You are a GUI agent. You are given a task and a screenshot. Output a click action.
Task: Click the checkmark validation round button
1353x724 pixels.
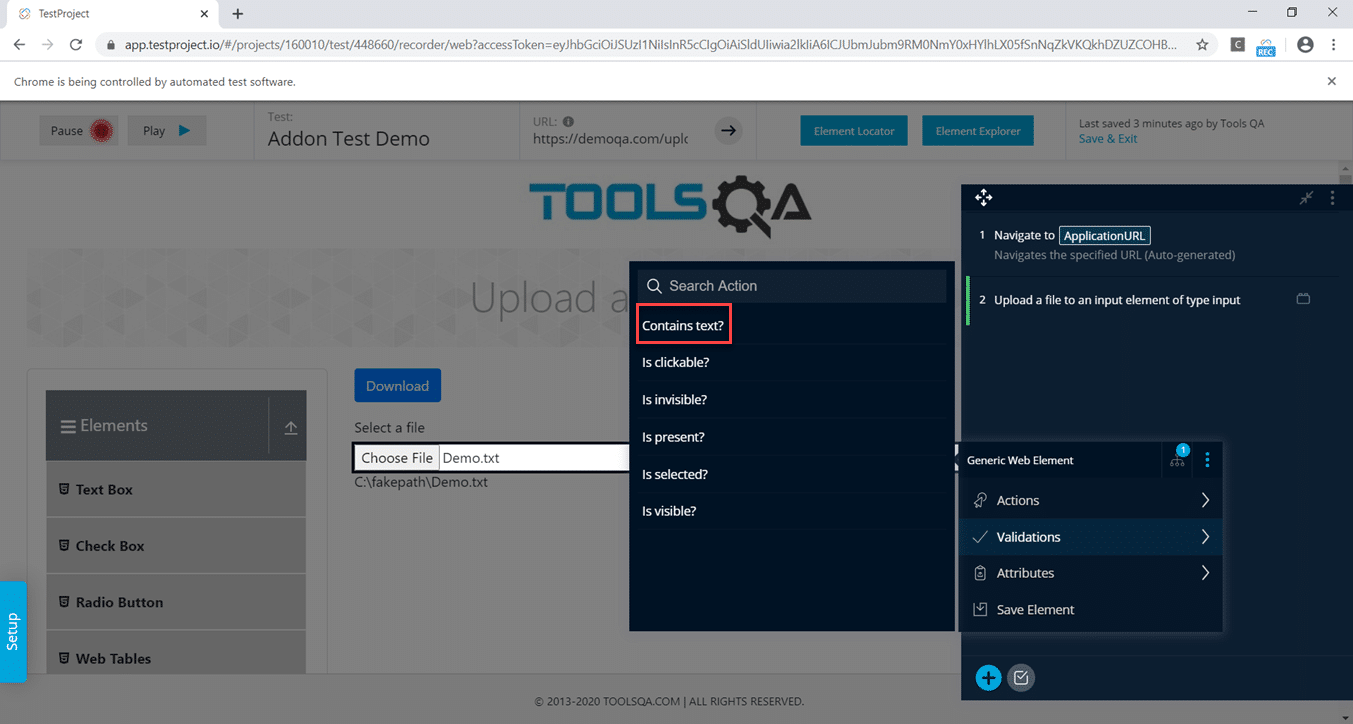click(x=1021, y=678)
